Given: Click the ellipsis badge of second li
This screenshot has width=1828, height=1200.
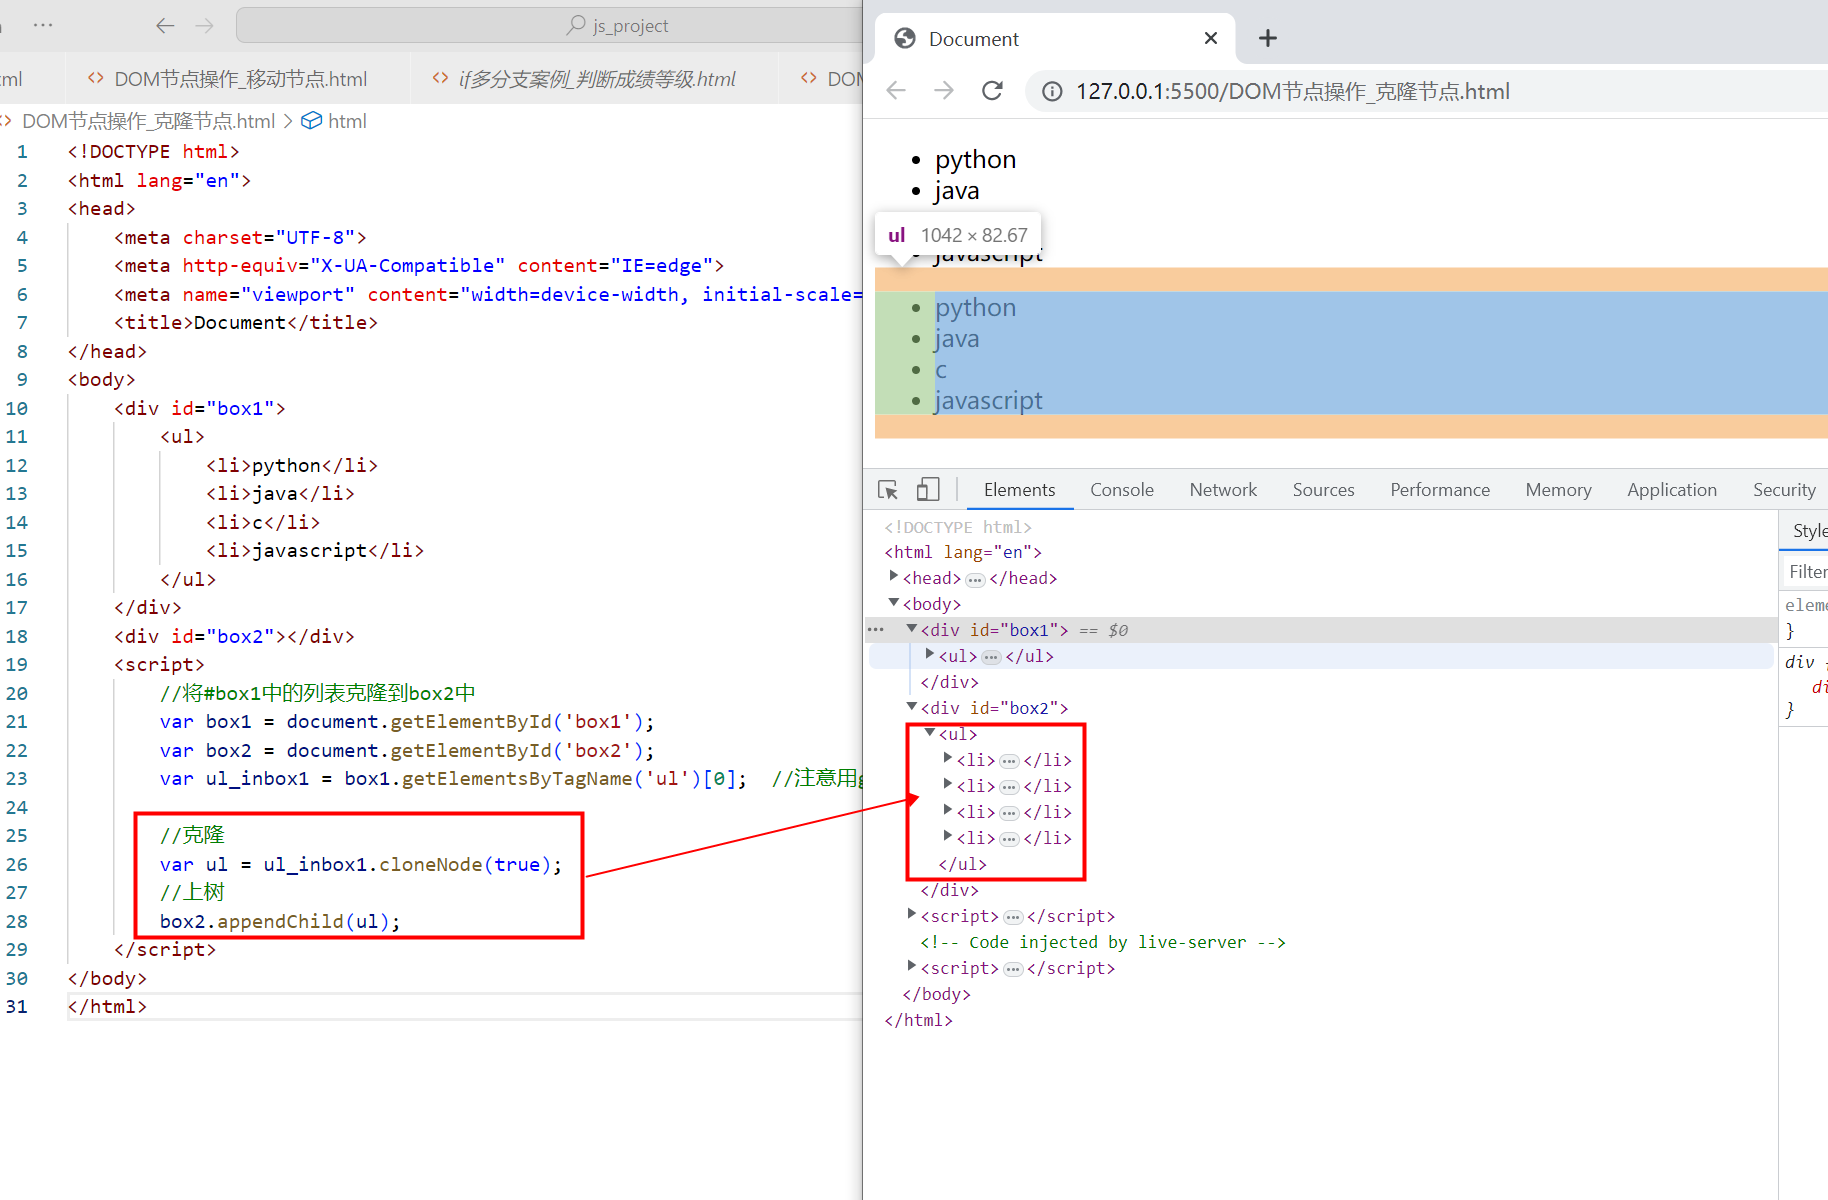Looking at the screenshot, I should coord(1009,787).
